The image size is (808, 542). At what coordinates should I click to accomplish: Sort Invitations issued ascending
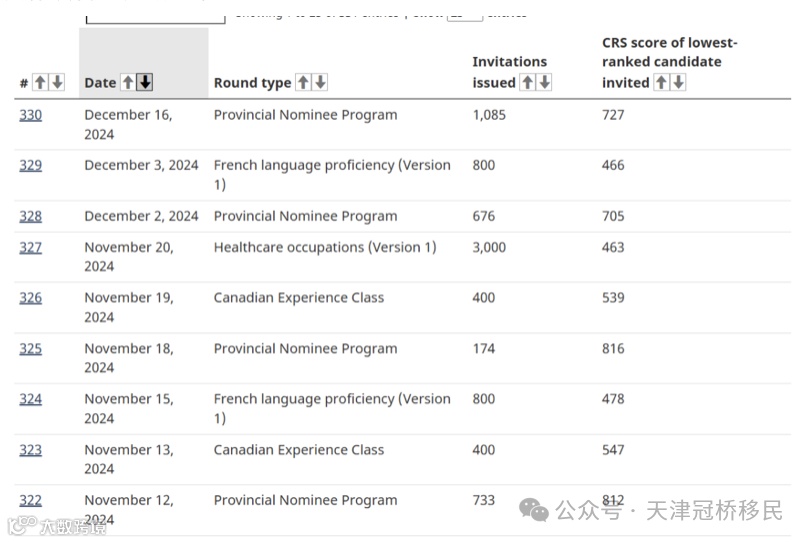click(527, 83)
